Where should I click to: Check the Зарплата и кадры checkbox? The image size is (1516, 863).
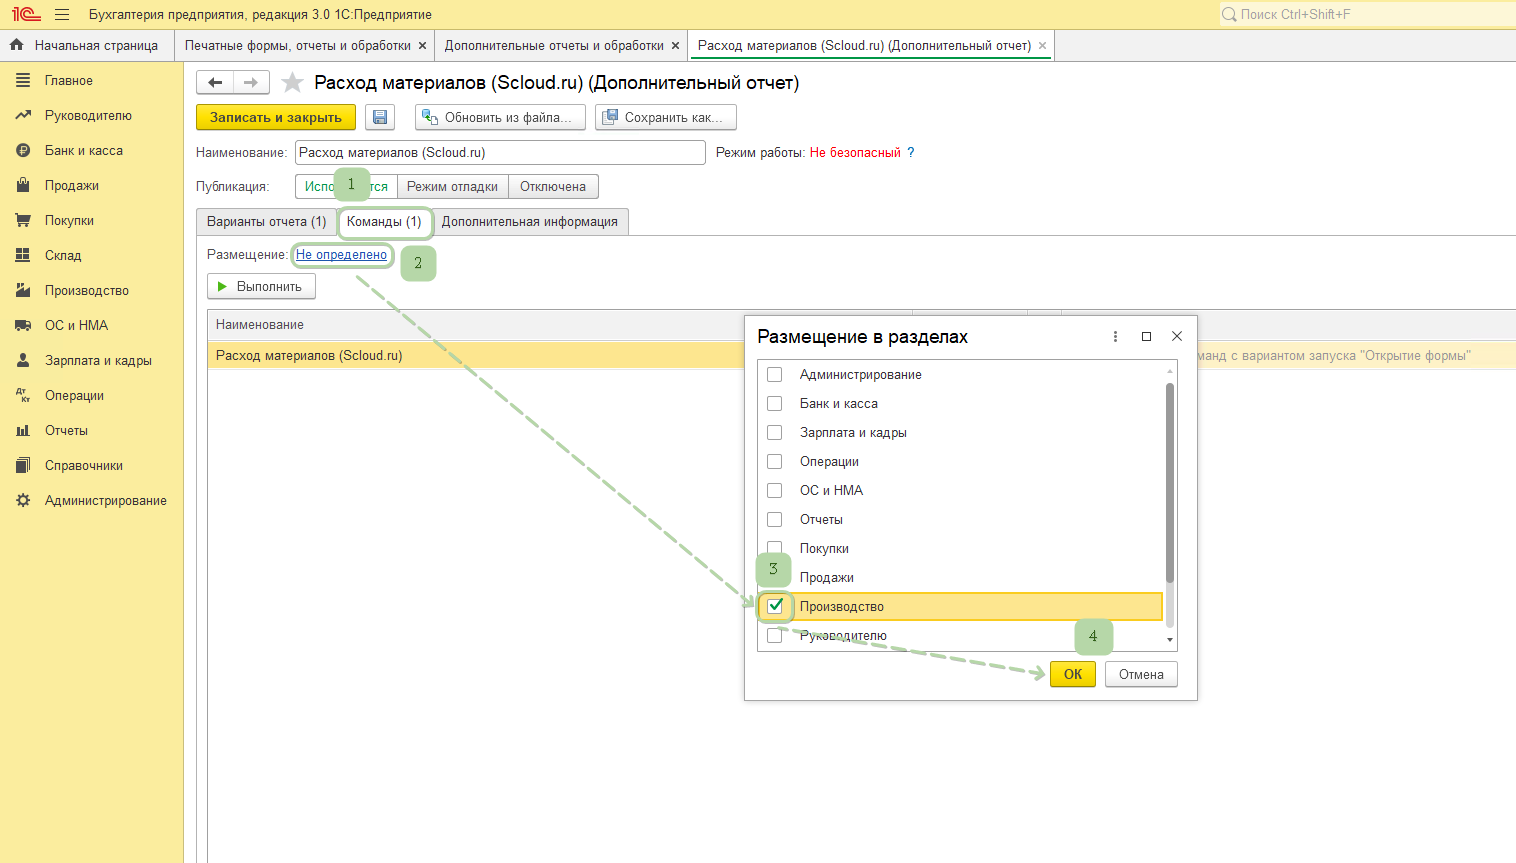774,432
